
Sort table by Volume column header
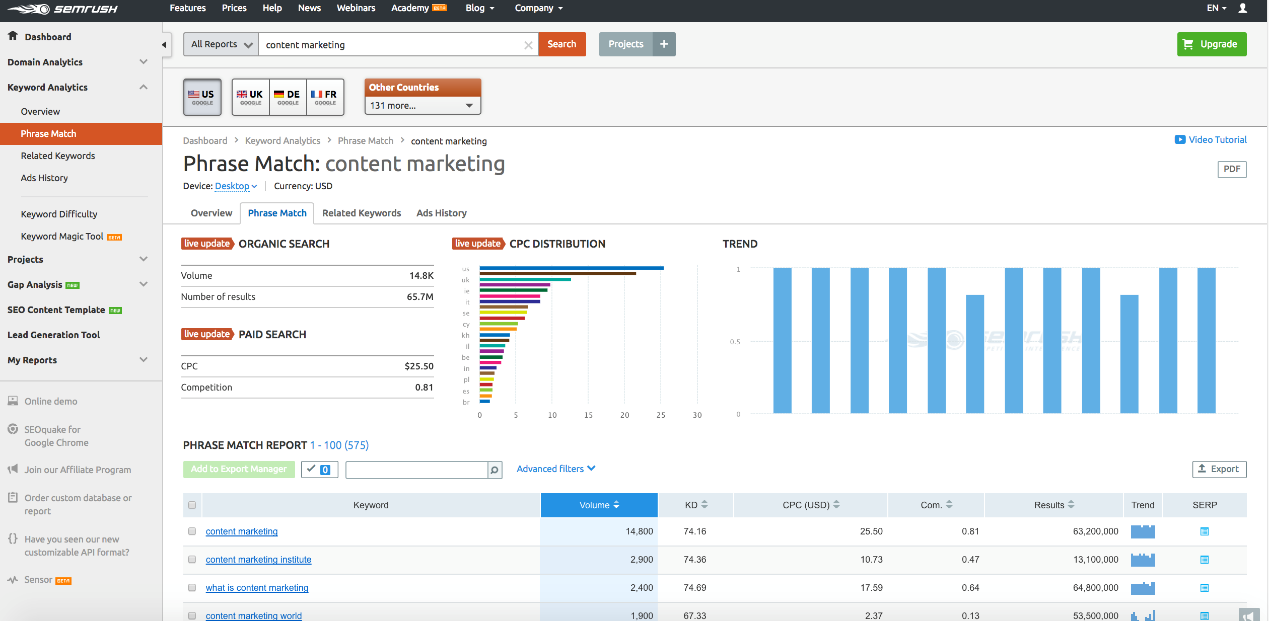(599, 505)
